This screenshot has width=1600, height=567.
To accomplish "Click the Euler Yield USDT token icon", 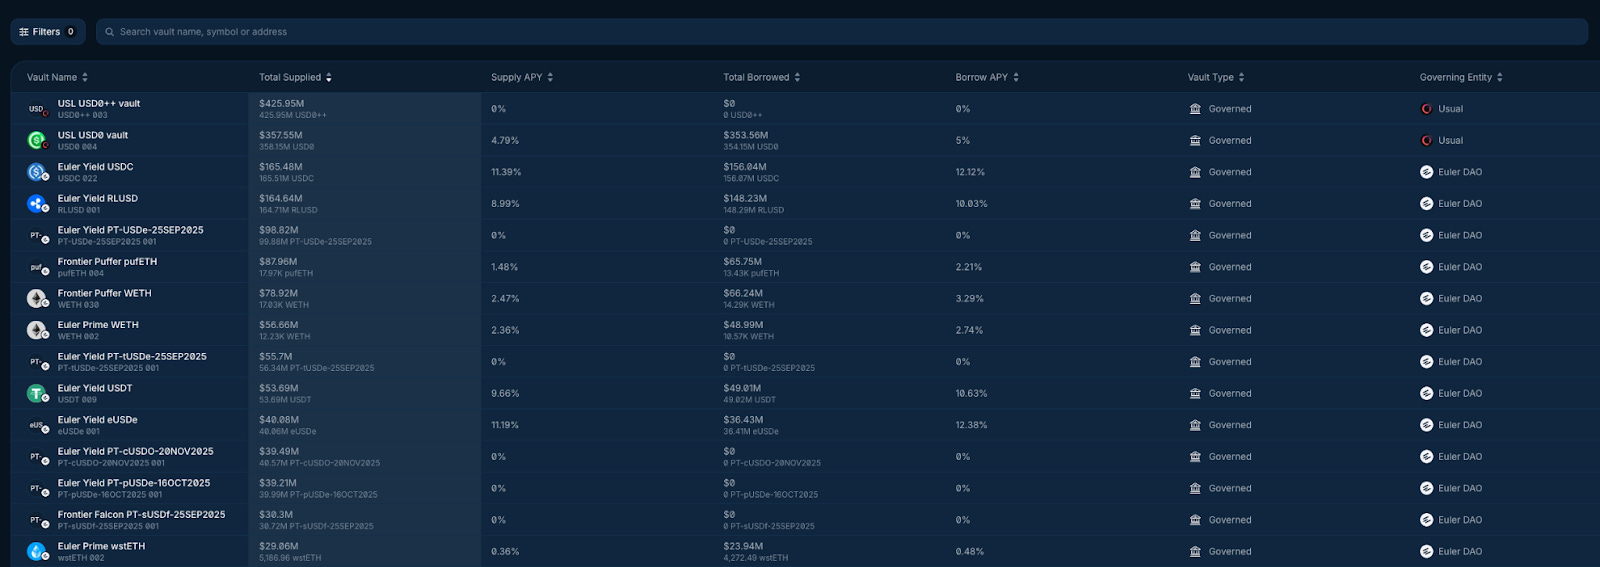I will tap(37, 394).
